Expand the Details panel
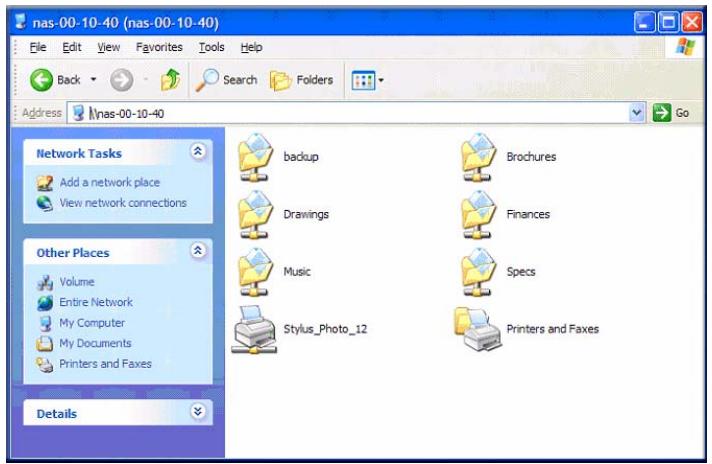 click(198, 411)
